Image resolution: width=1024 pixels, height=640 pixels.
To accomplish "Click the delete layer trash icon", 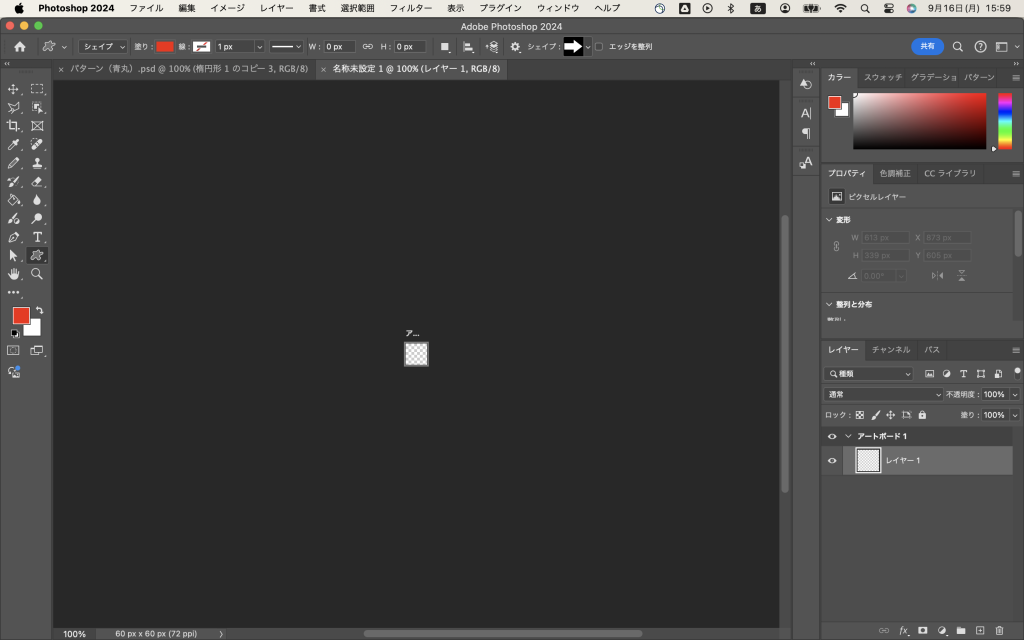I will 999,630.
